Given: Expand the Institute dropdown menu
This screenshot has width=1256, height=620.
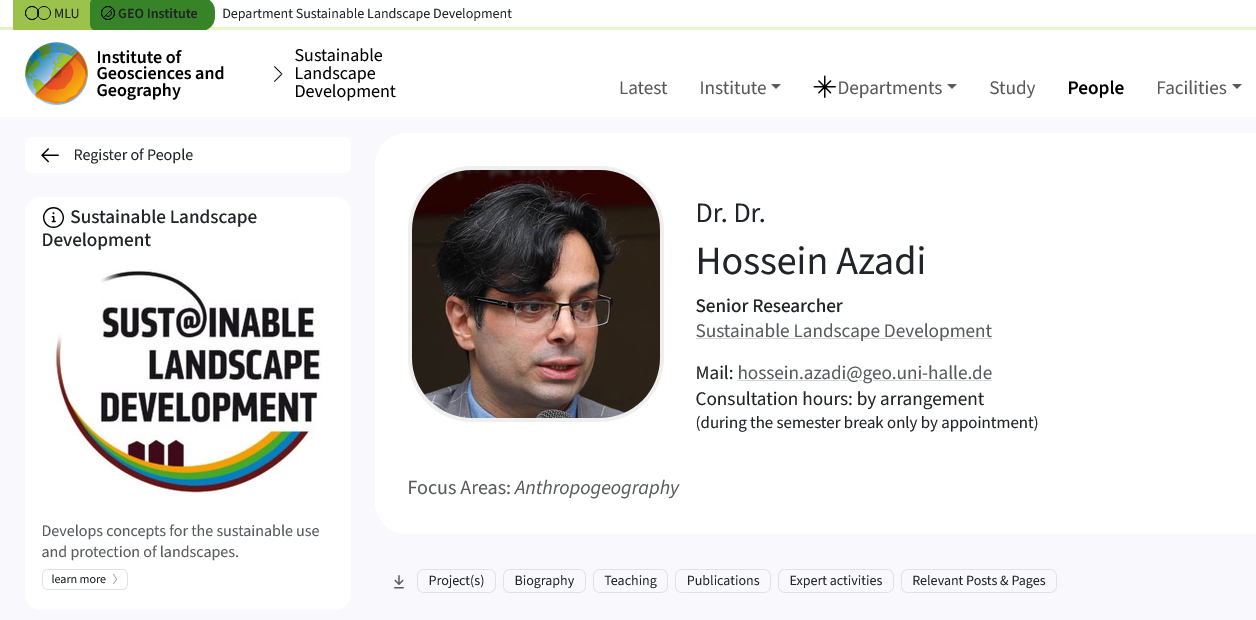Looking at the screenshot, I should pos(740,87).
